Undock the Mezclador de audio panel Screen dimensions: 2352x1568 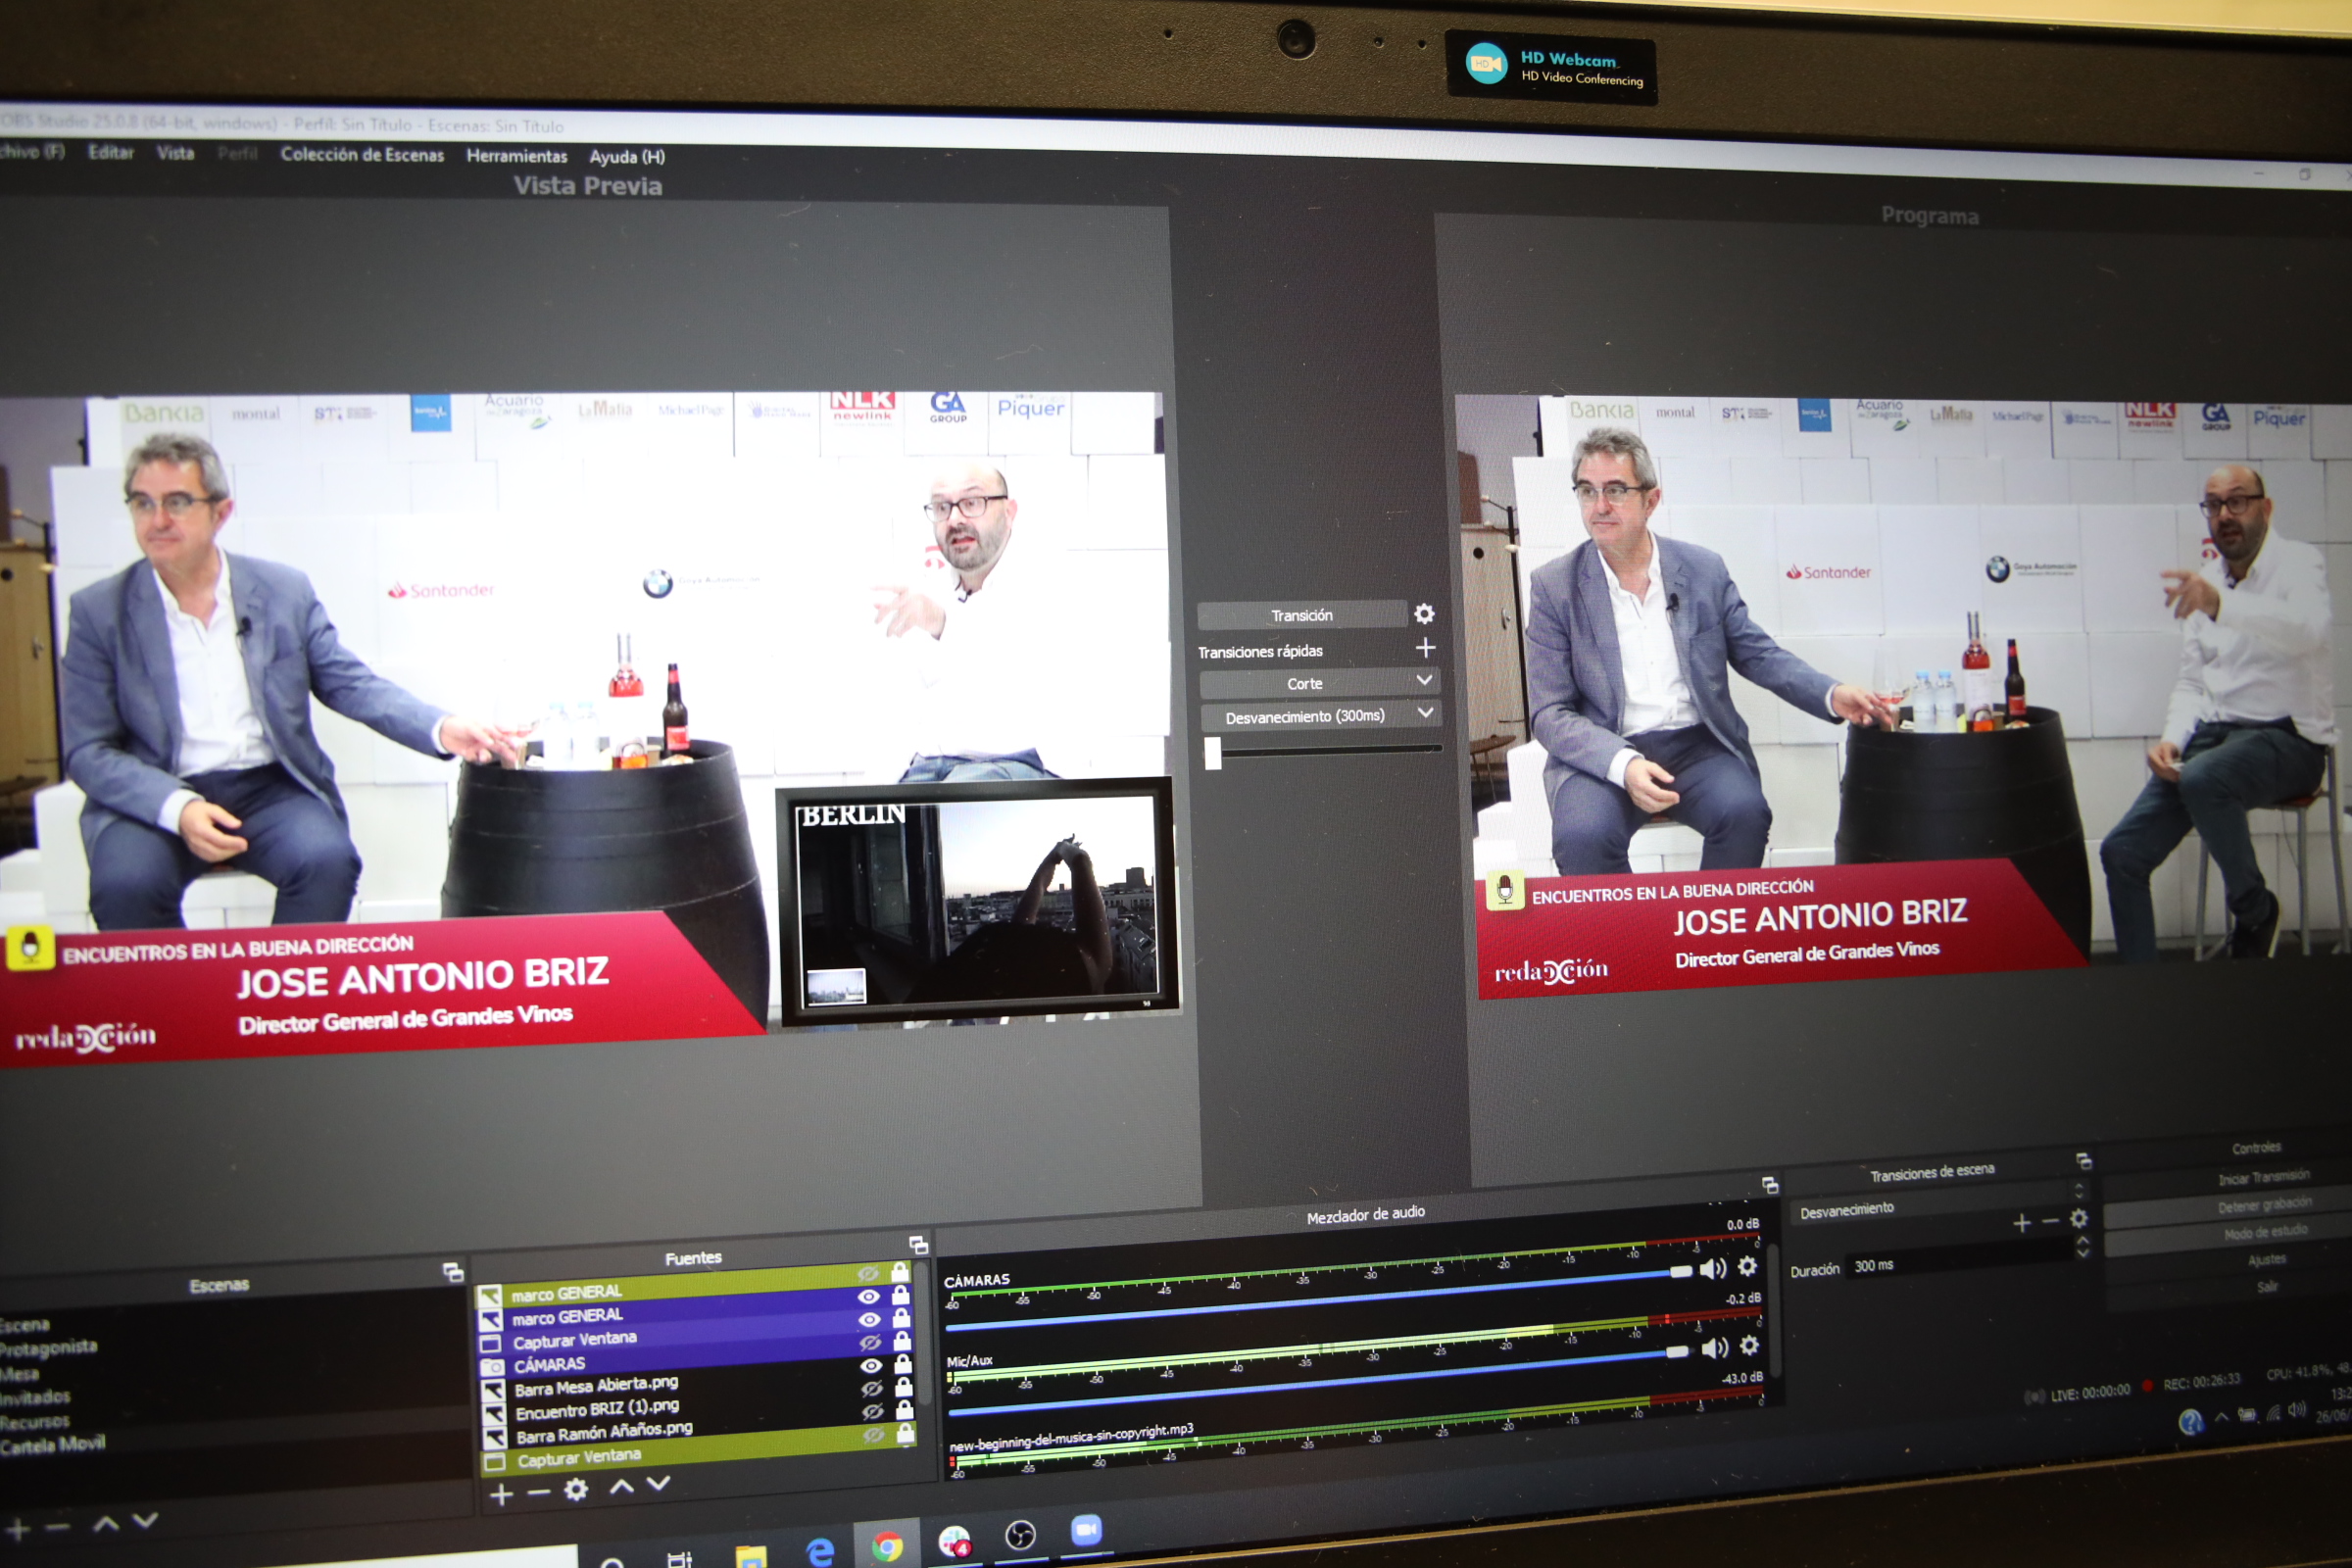pos(1769,1185)
